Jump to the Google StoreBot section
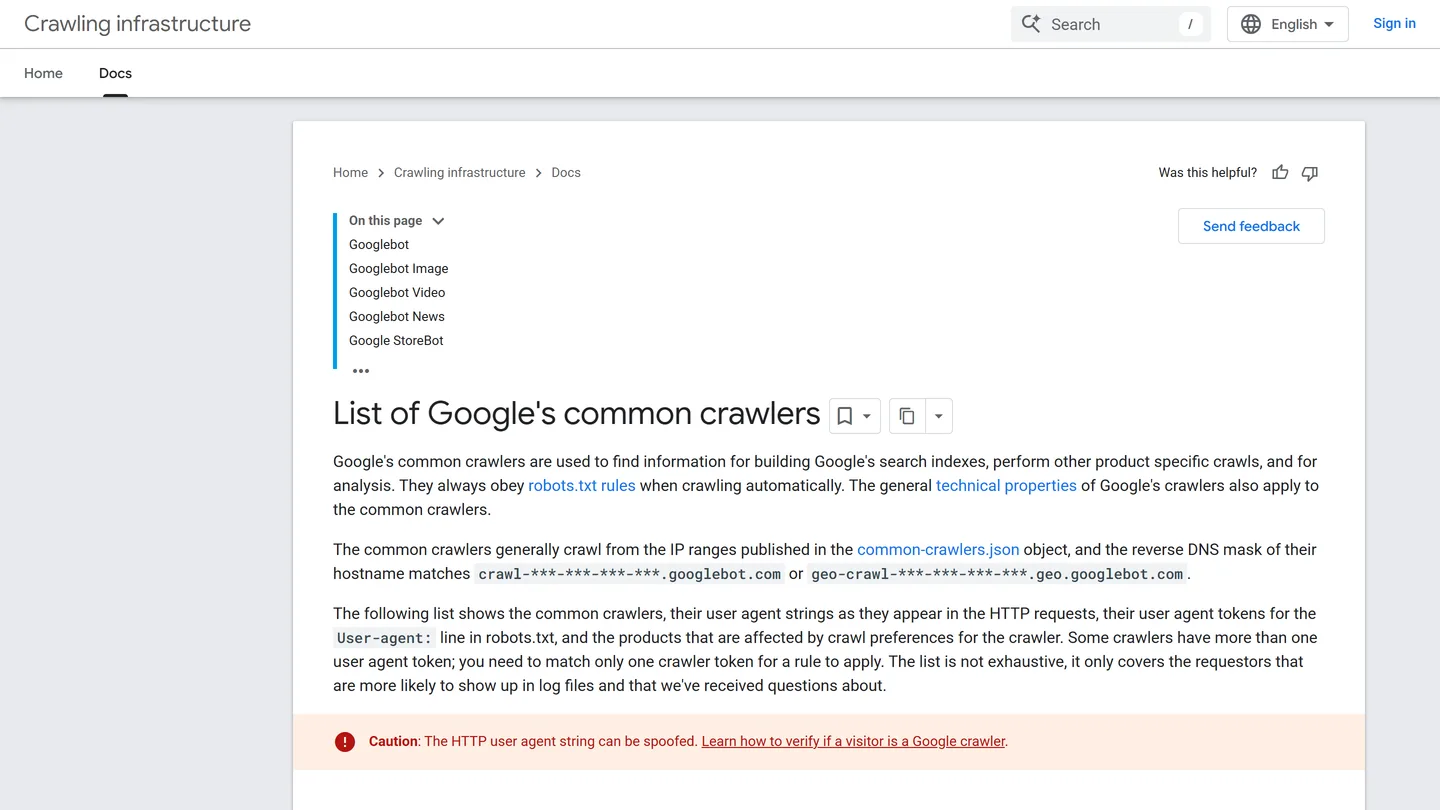Screen dimensions: 1440x810 click(x=396, y=341)
